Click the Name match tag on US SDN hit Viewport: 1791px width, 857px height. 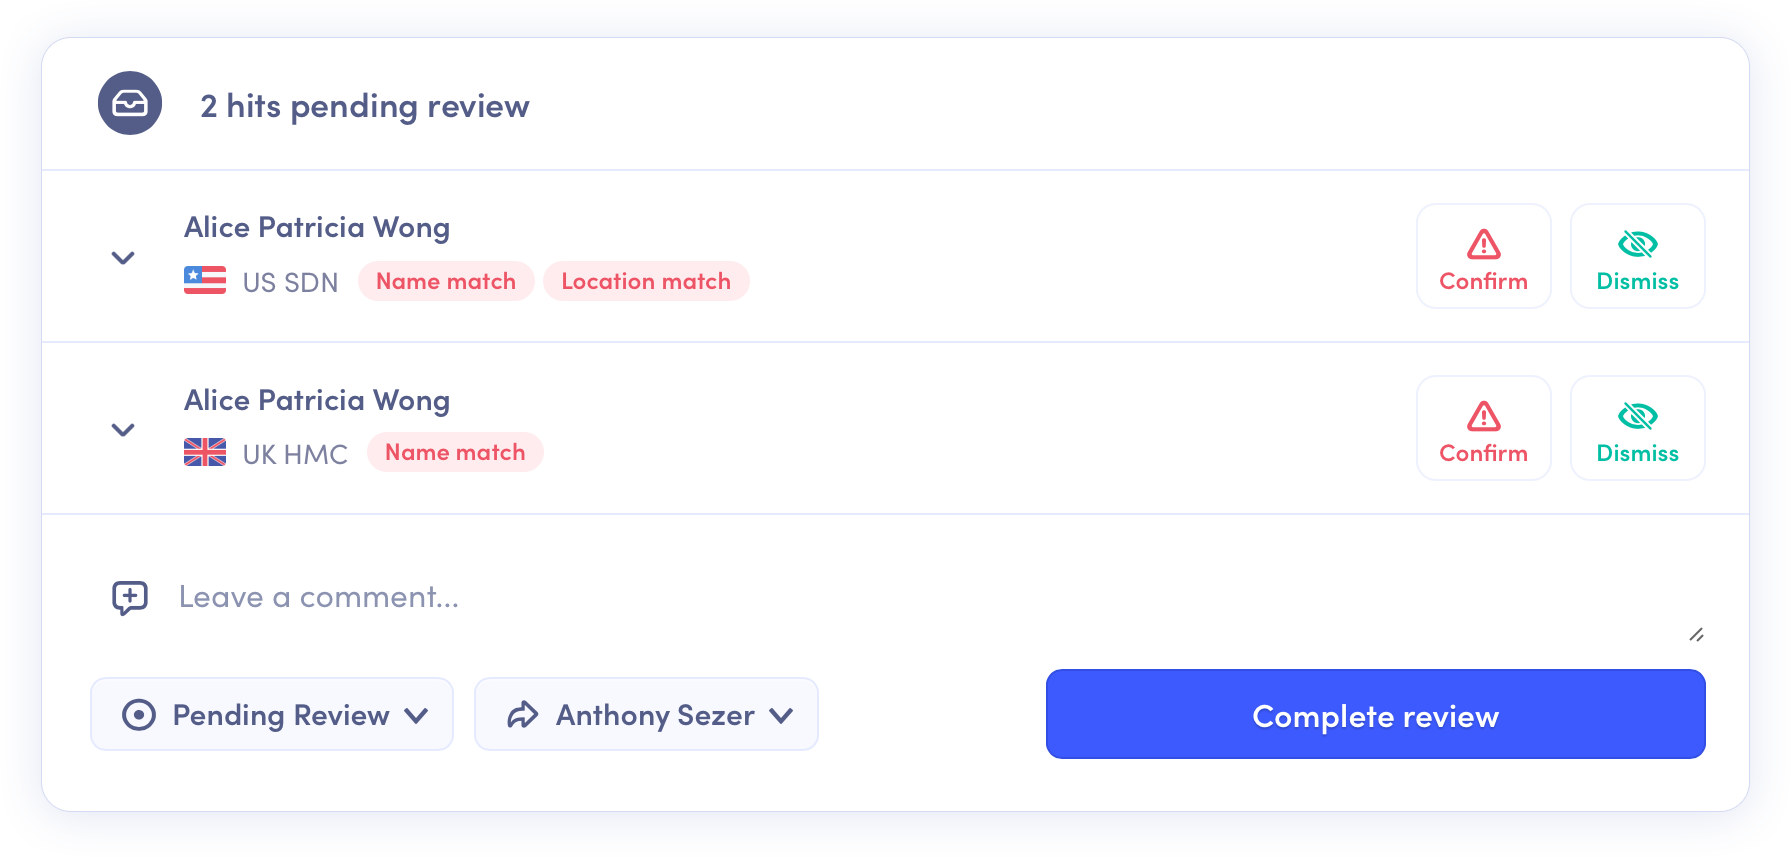pyautogui.click(x=446, y=281)
